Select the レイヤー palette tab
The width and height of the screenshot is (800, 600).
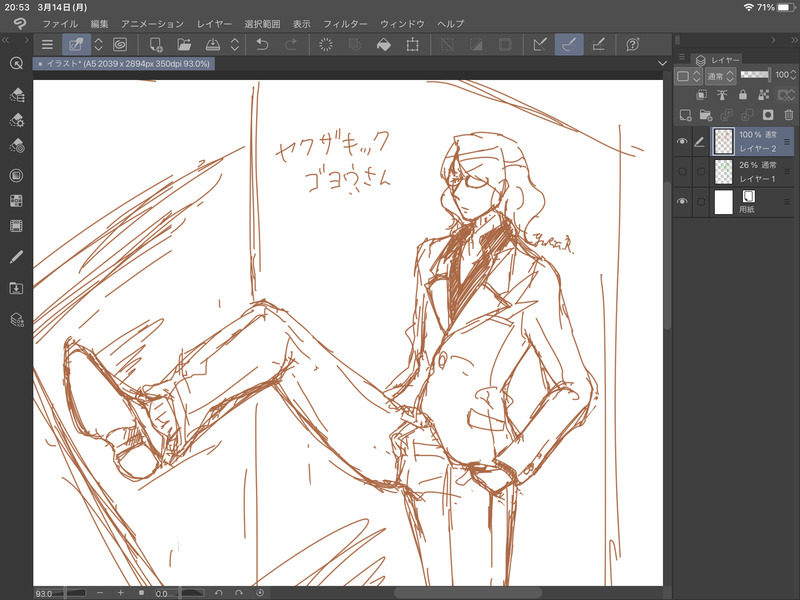coord(717,60)
